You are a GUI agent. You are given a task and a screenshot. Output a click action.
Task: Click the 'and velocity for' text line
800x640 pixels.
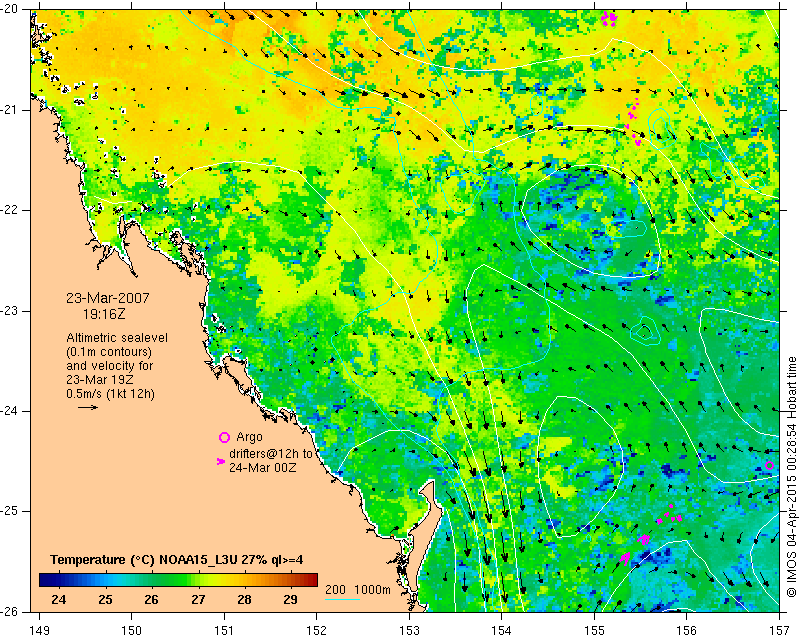tap(110, 366)
